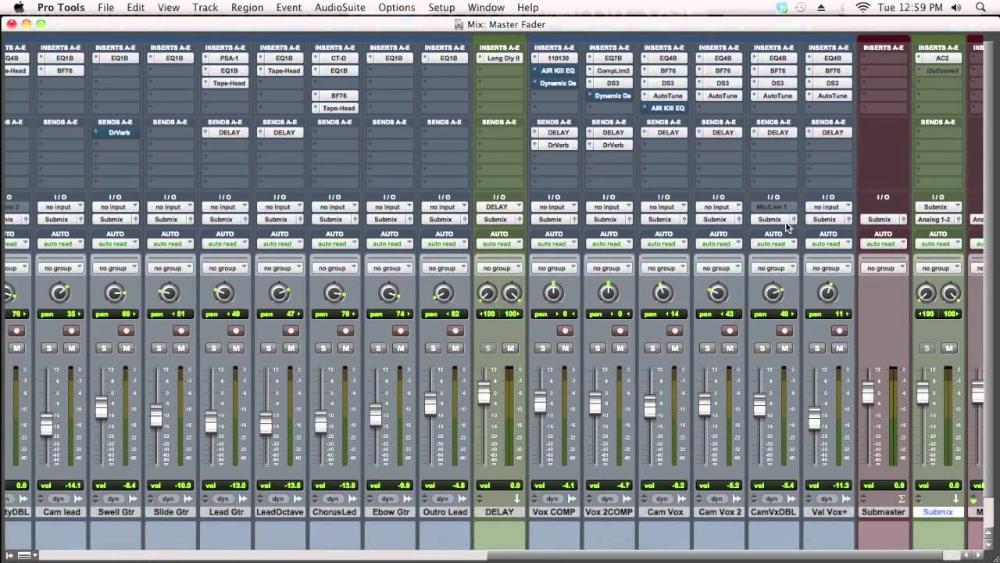Click the Lead Gtr pan knob
The width and height of the screenshot is (1000, 563).
pyautogui.click(x=223, y=293)
